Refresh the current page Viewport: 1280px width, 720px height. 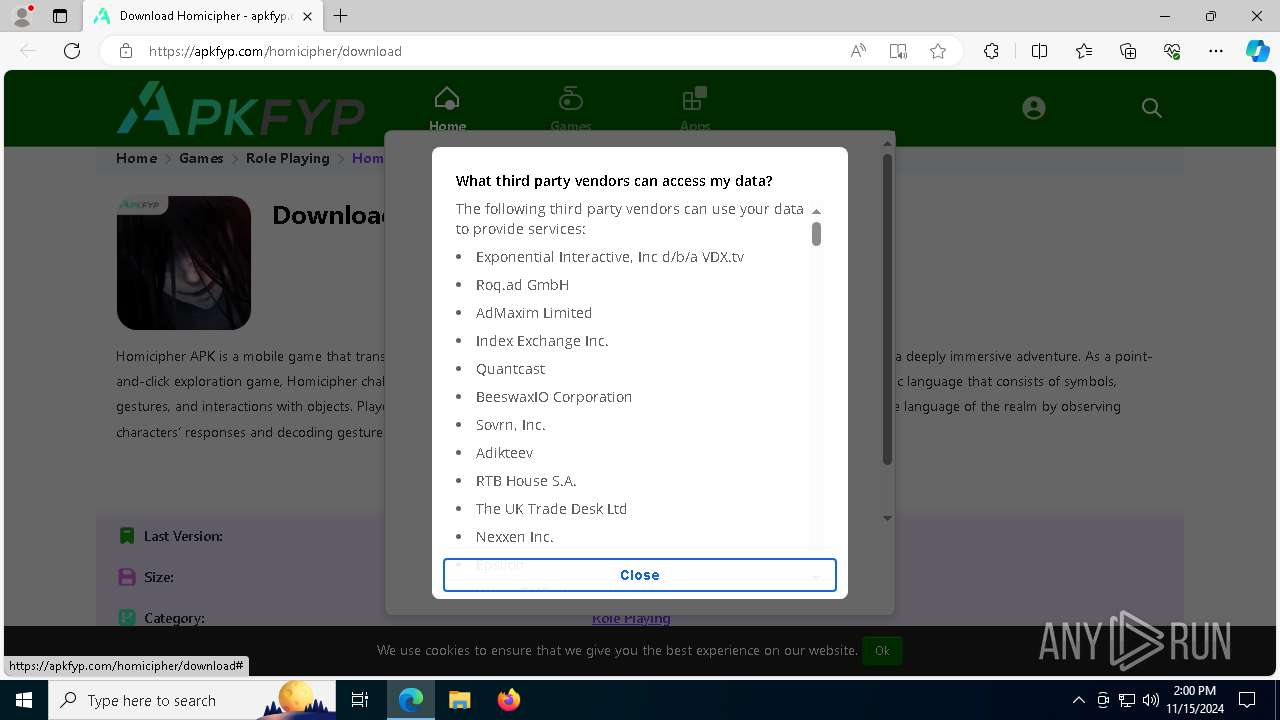click(72, 51)
